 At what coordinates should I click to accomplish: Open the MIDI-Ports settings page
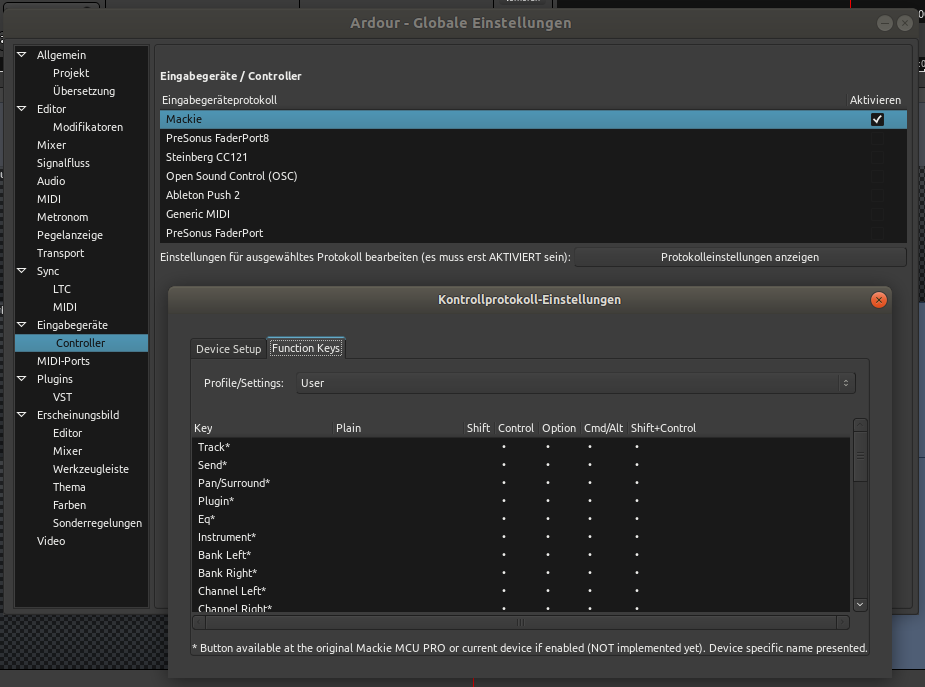(x=63, y=361)
